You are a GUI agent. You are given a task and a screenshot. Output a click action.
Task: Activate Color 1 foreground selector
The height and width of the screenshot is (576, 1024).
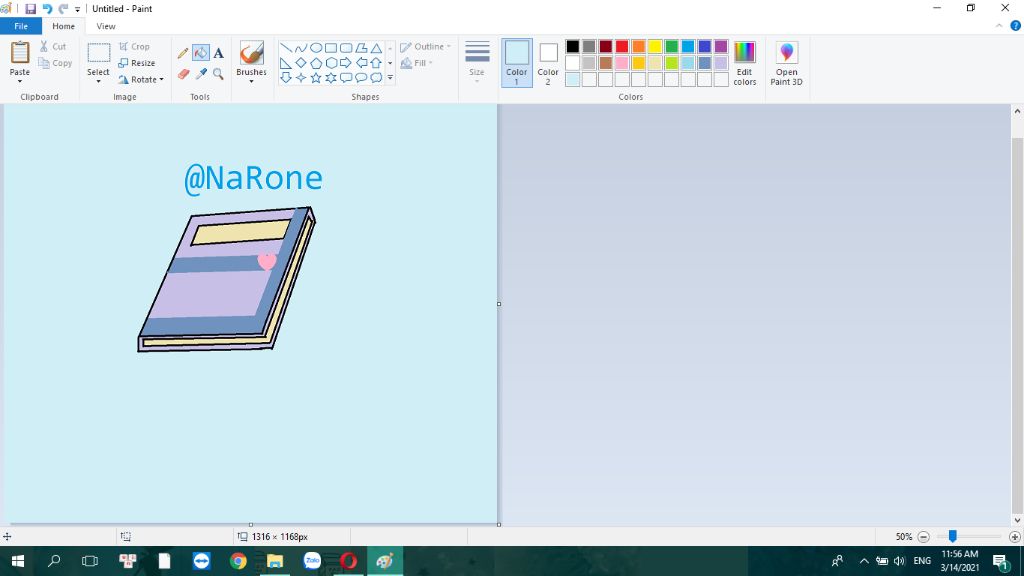tap(517, 63)
